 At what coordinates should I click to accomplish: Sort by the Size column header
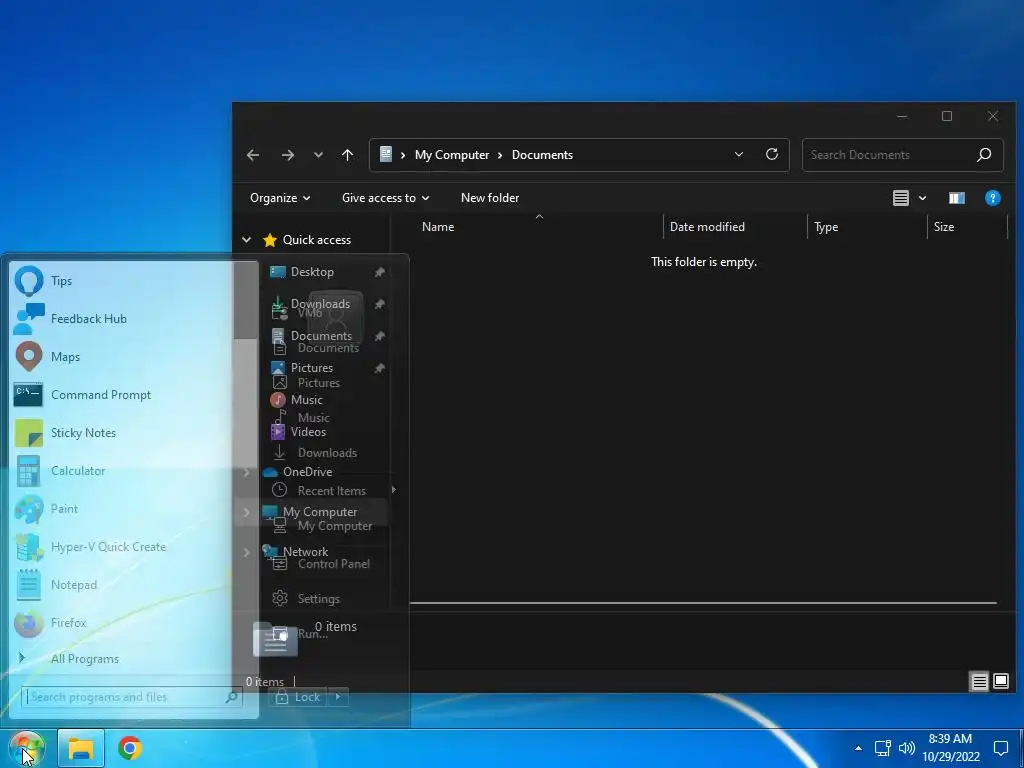944,227
